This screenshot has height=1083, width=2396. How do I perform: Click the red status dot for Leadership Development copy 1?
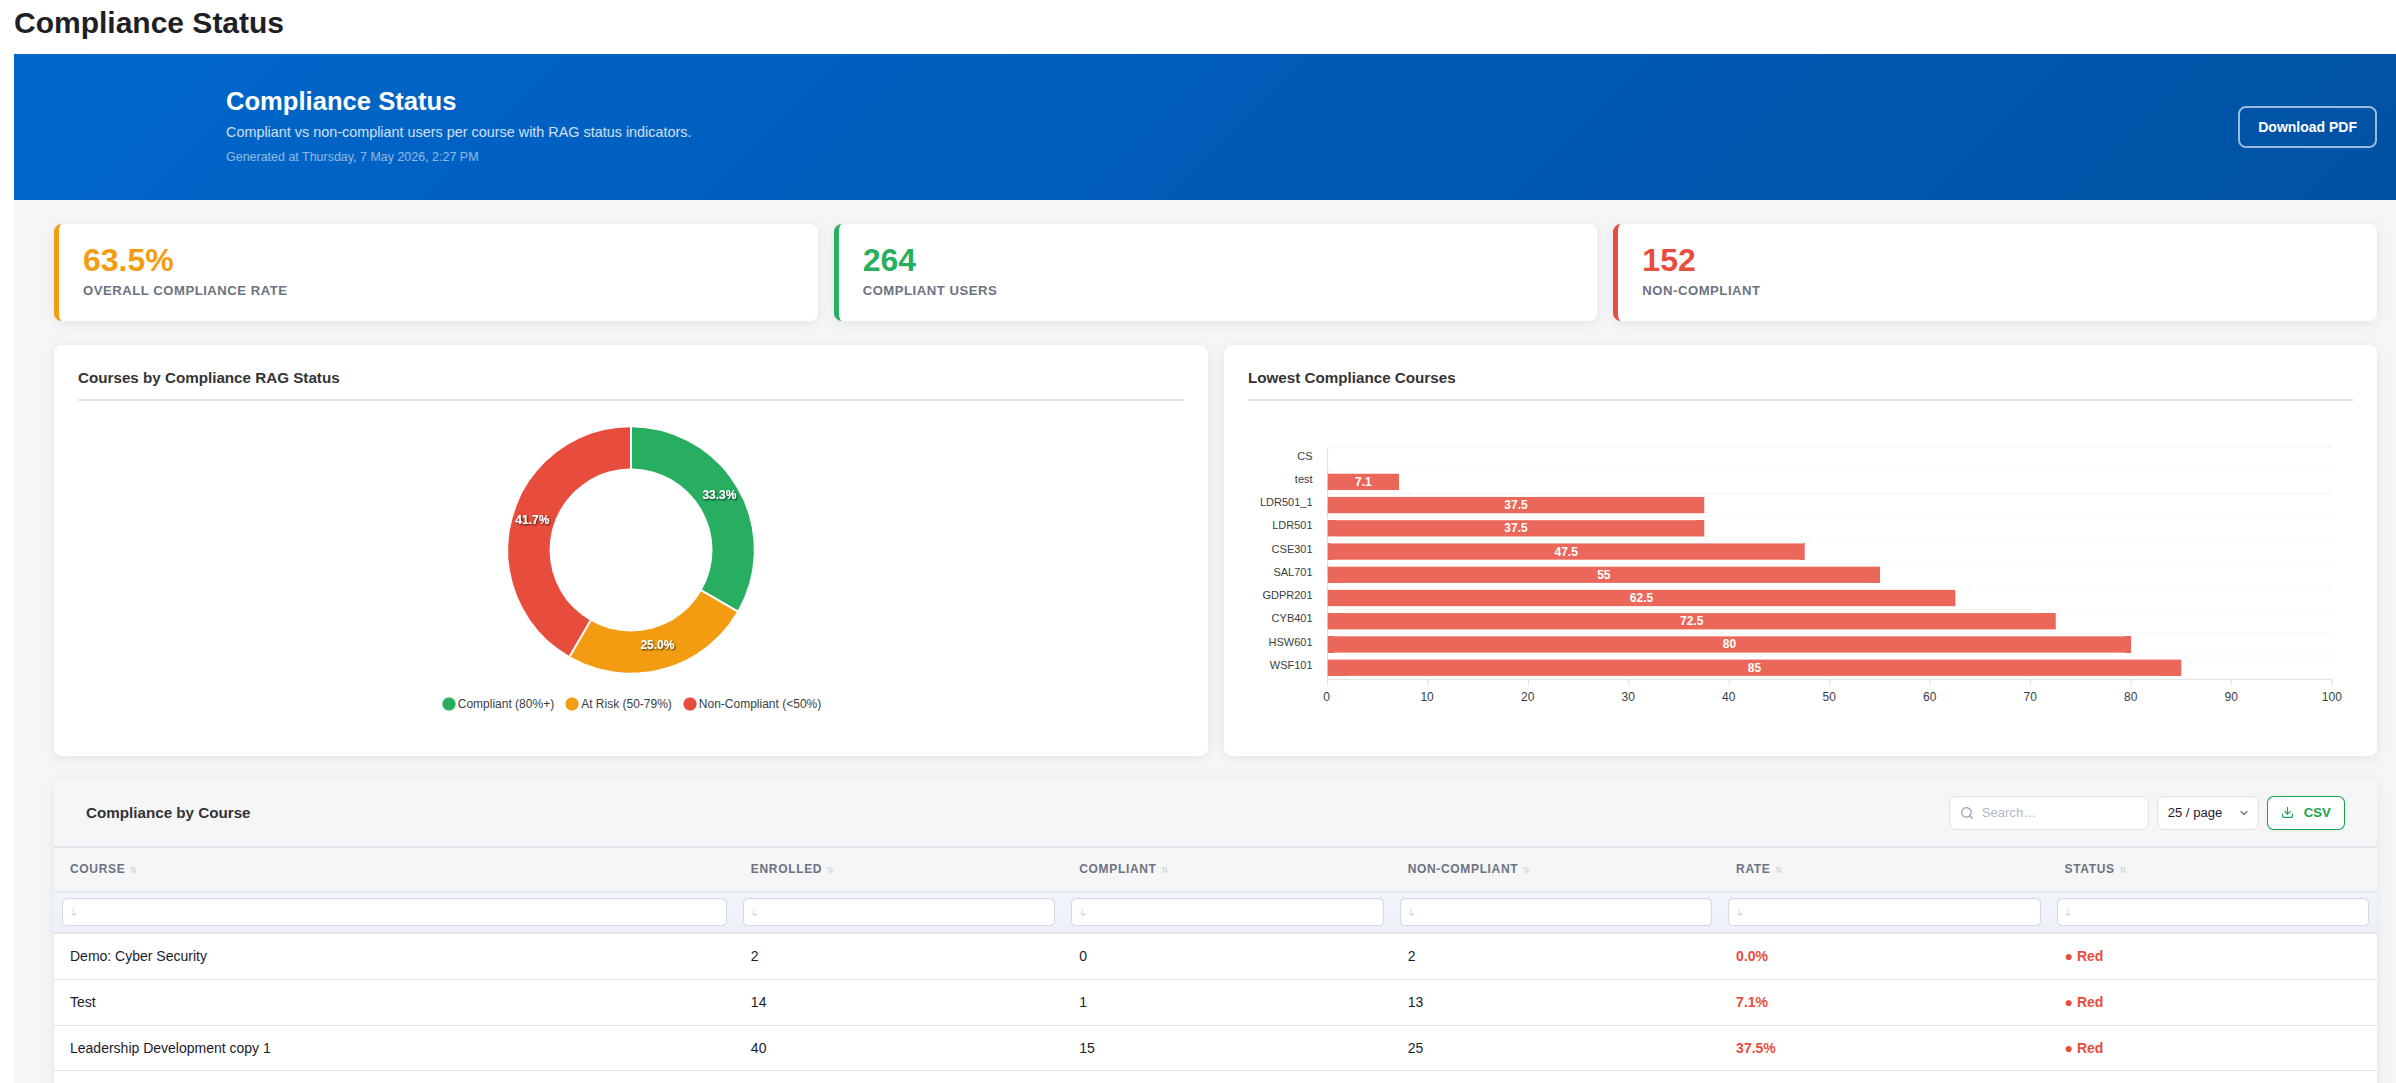click(2068, 1049)
